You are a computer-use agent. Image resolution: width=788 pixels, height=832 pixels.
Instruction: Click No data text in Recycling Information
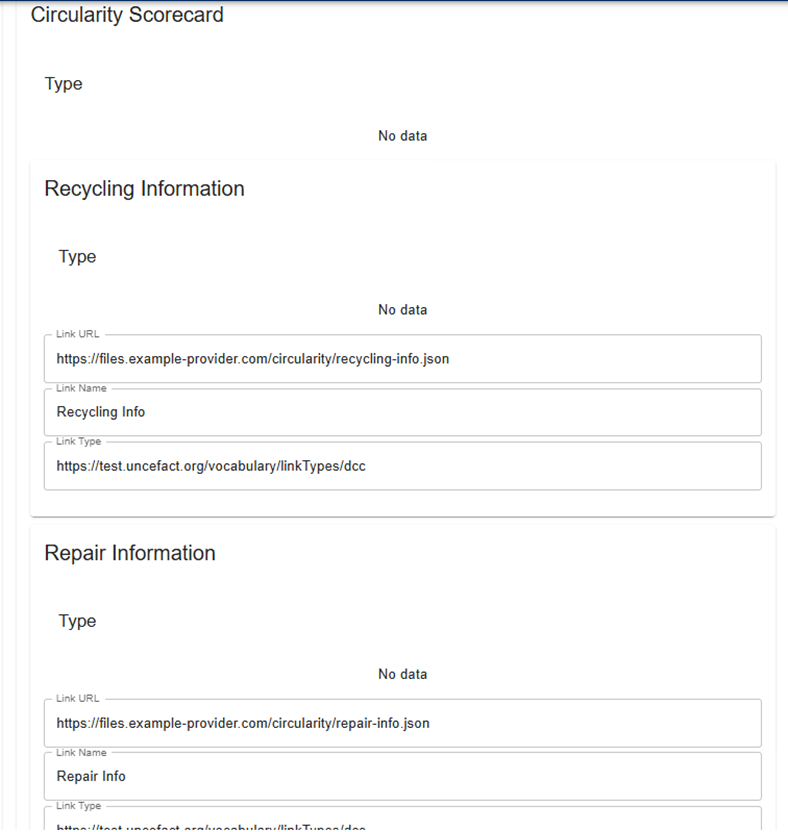(402, 310)
